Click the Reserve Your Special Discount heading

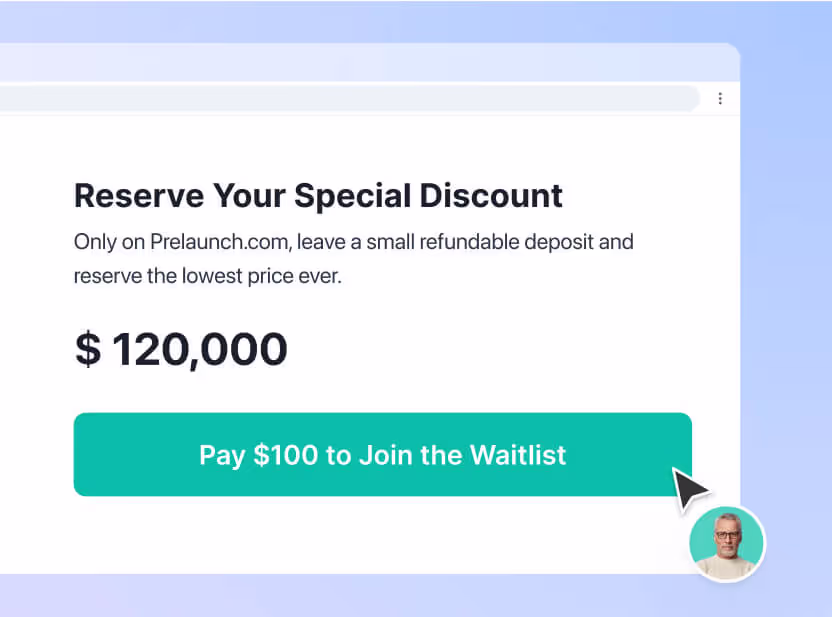[x=318, y=196]
